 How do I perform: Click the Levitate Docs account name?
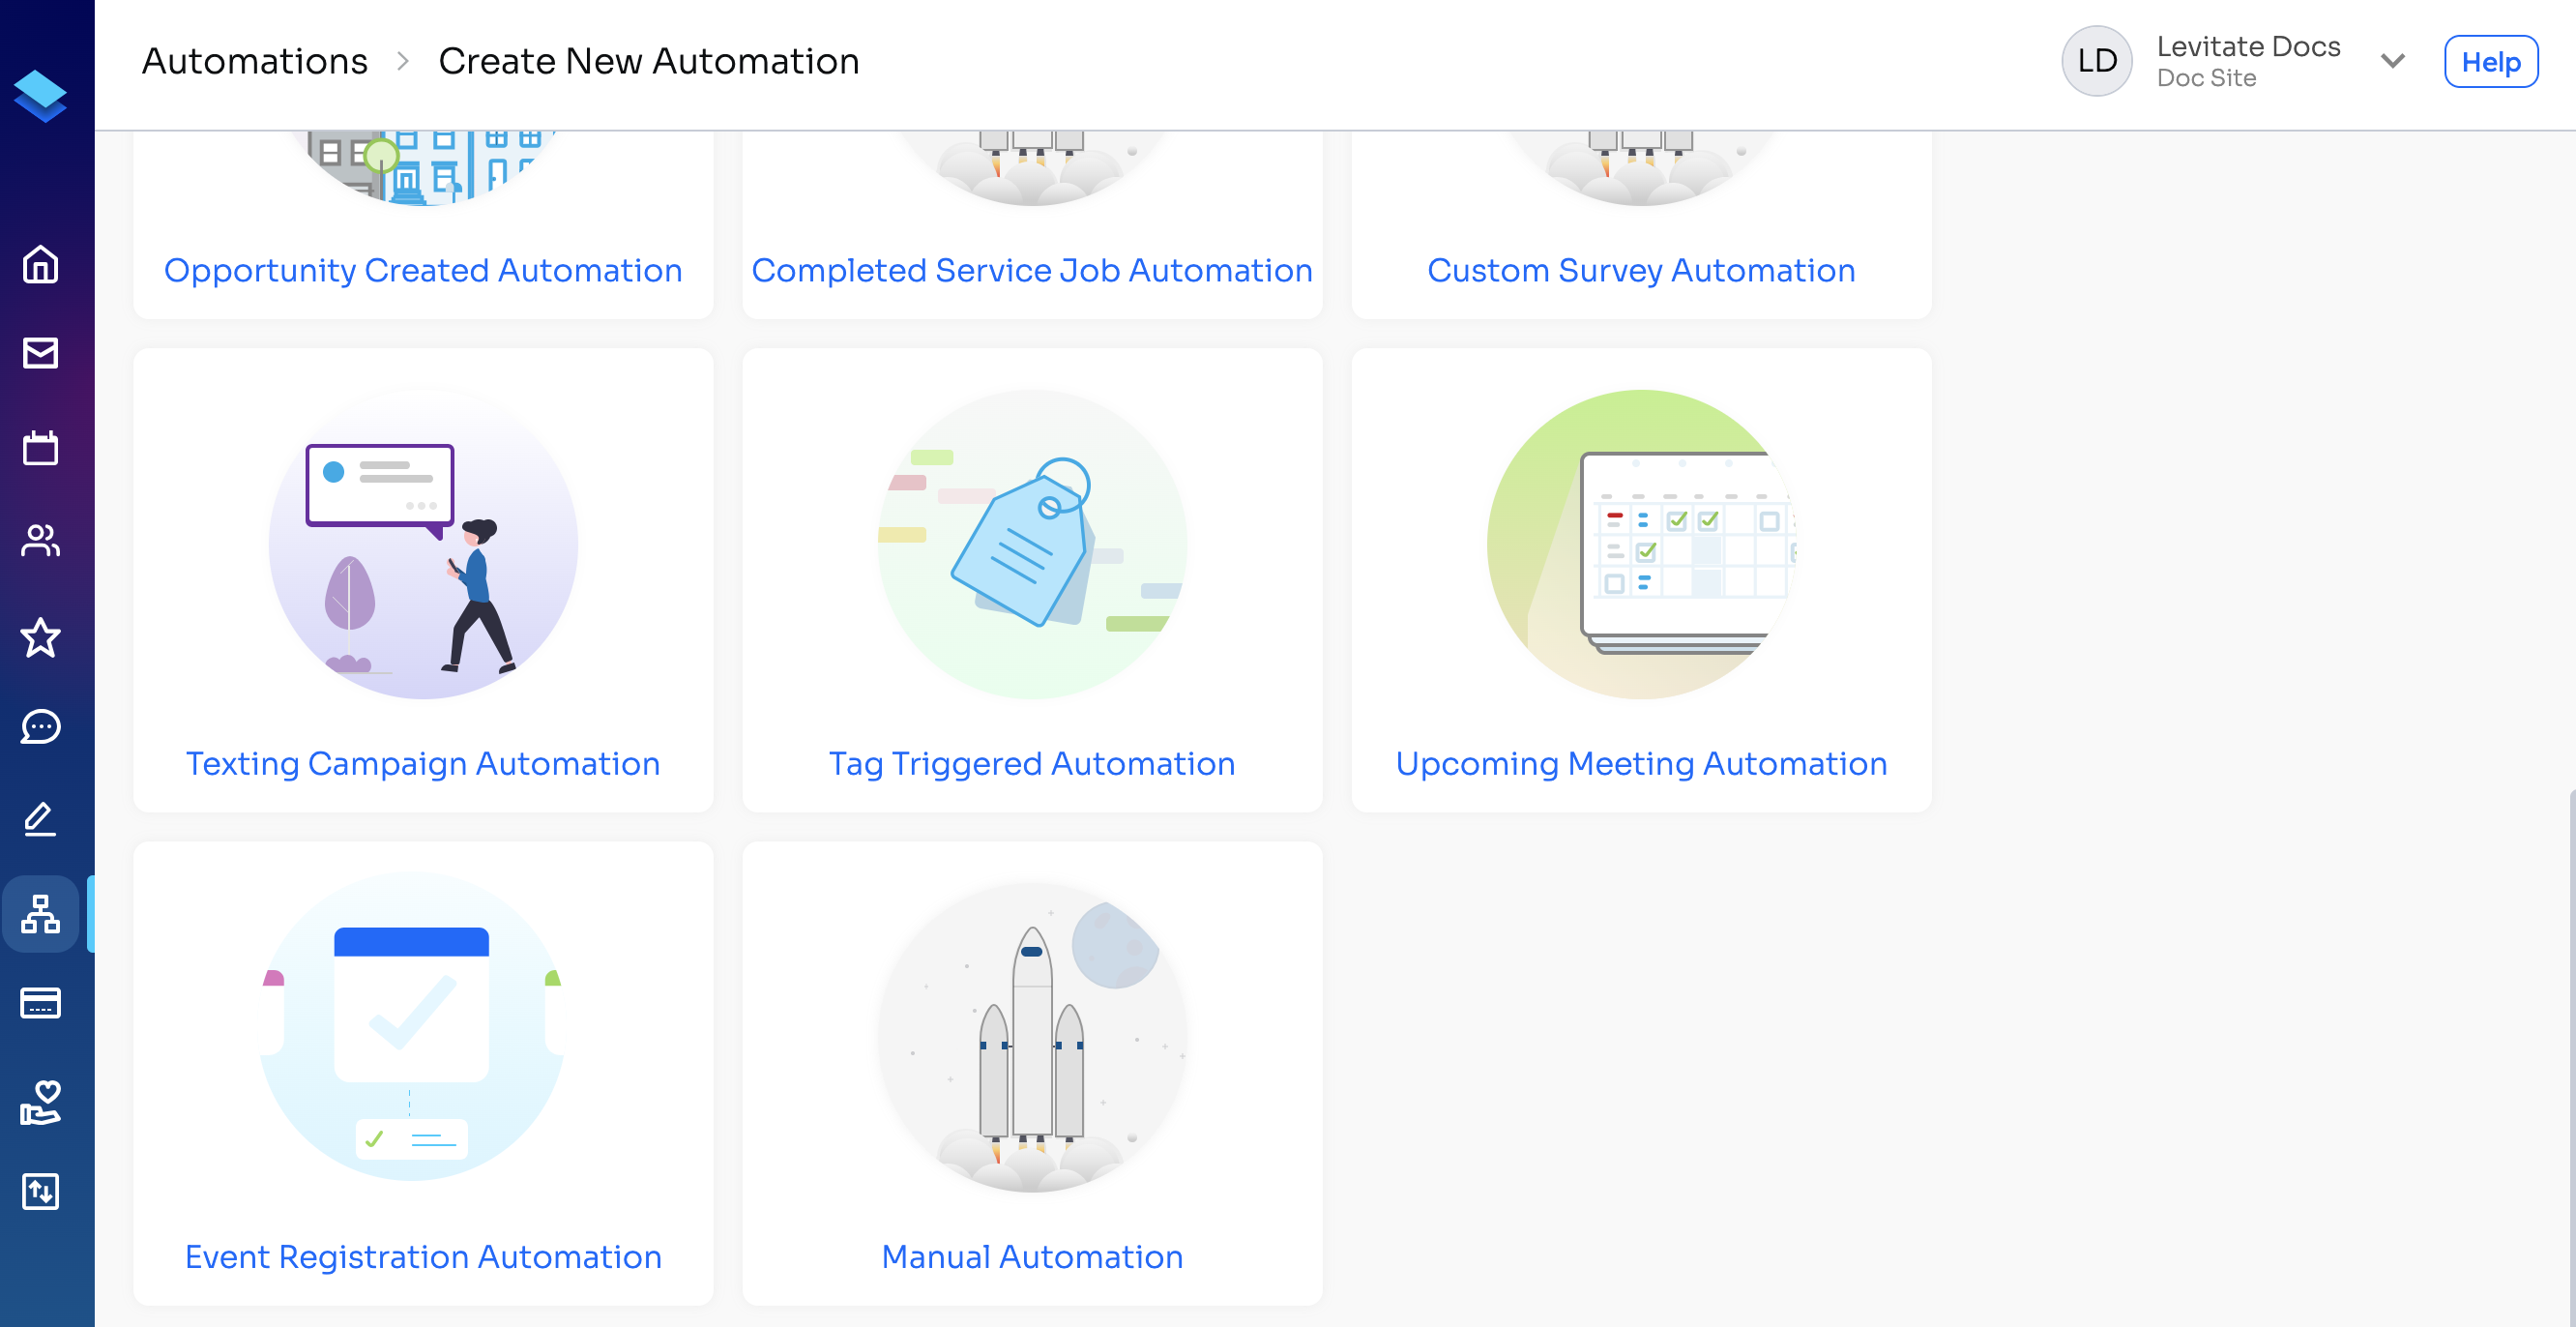coord(2248,46)
